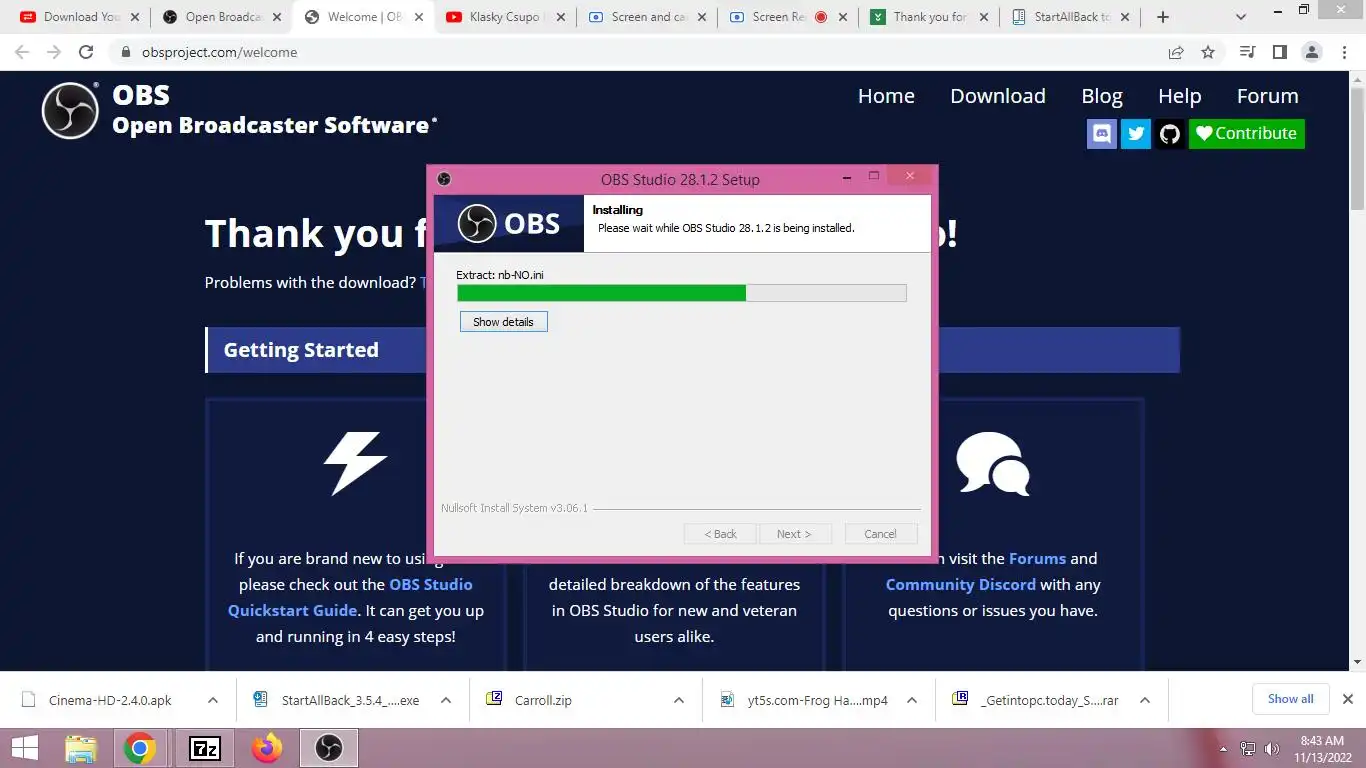Reload the current page
This screenshot has width=1366, height=768.
point(86,52)
